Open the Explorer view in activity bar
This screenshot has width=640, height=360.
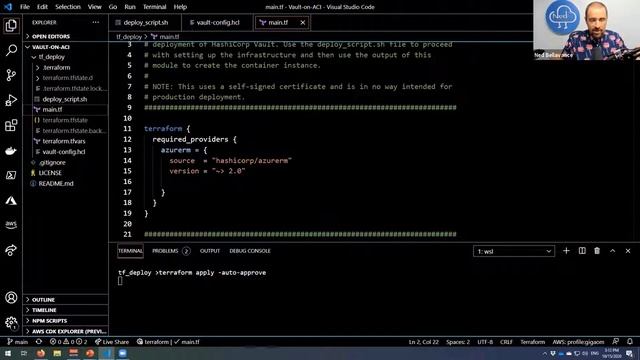pos(11,26)
